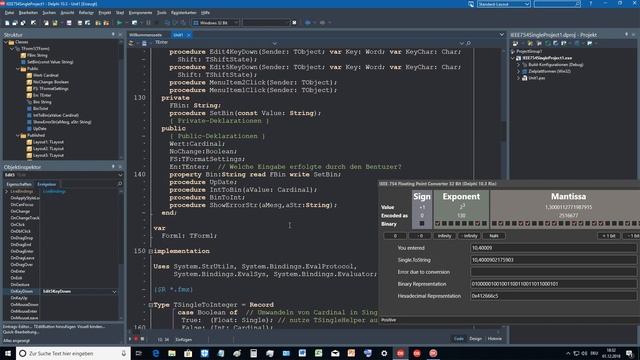Screen dimensions: 640x360
Task: Toggle the third Mantissa bit checkbox
Action: 508,223
